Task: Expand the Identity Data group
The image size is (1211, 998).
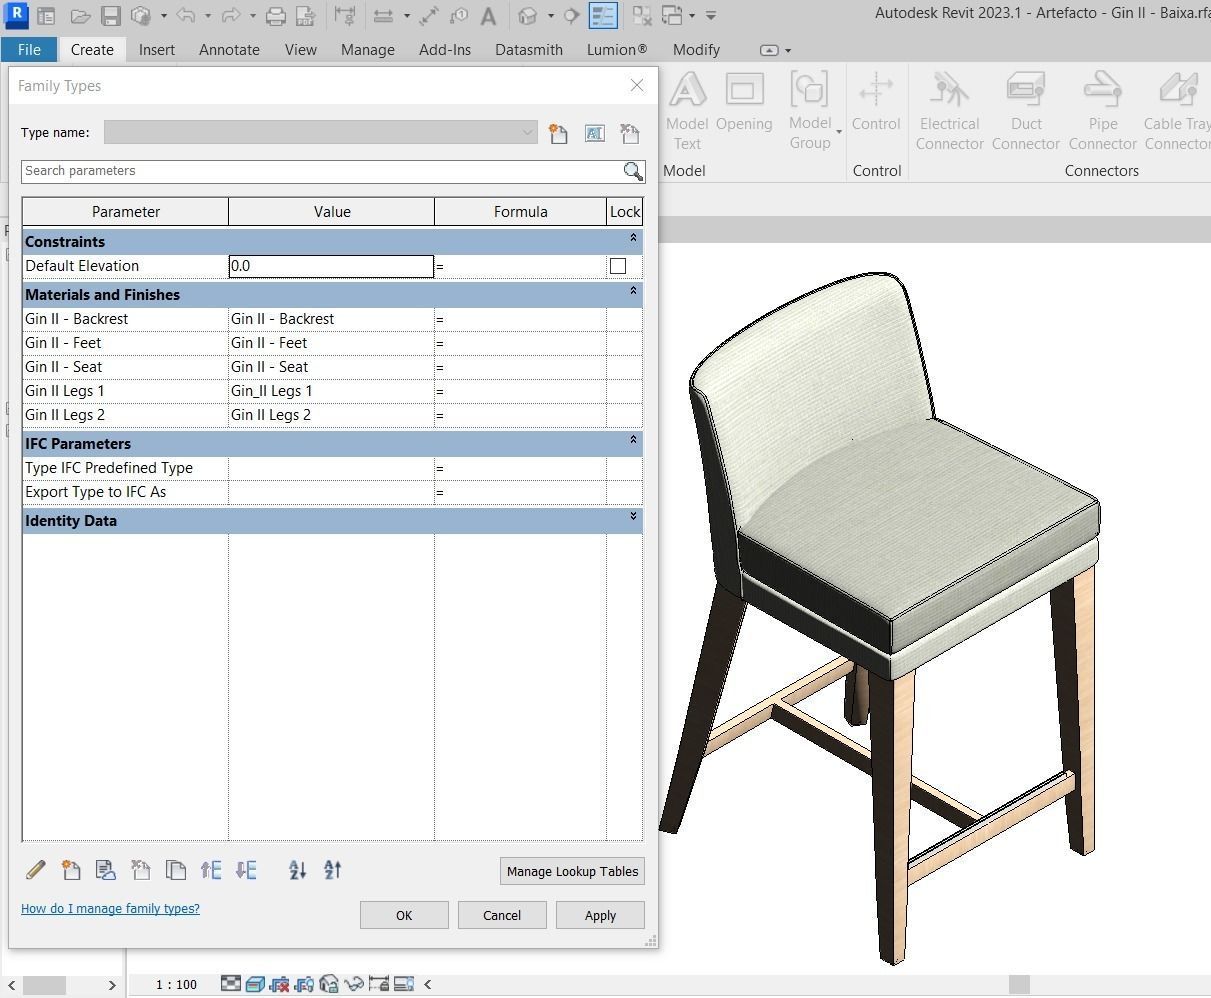Action: point(633,517)
